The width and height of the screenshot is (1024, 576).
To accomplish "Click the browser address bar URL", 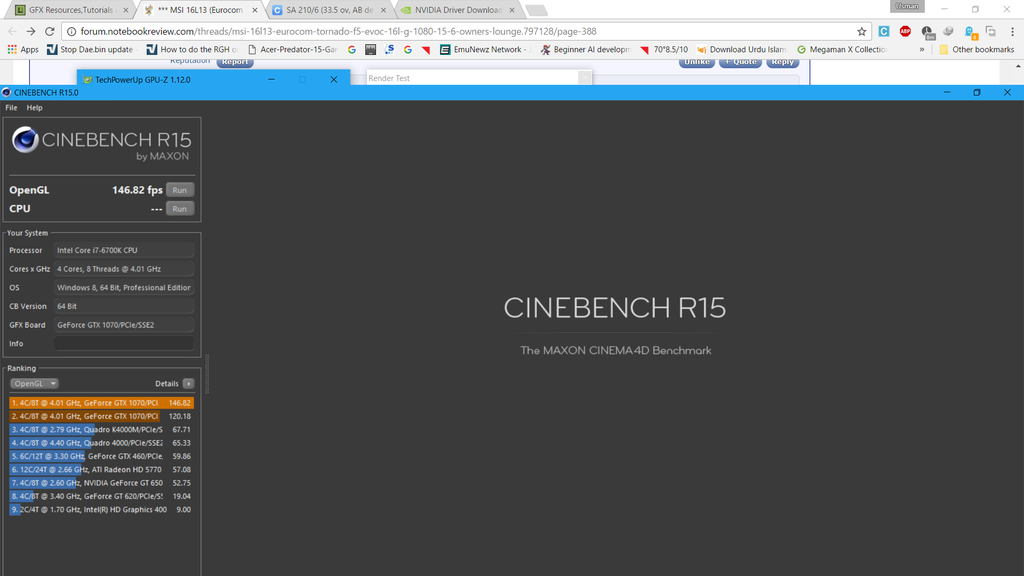I will pos(338,31).
